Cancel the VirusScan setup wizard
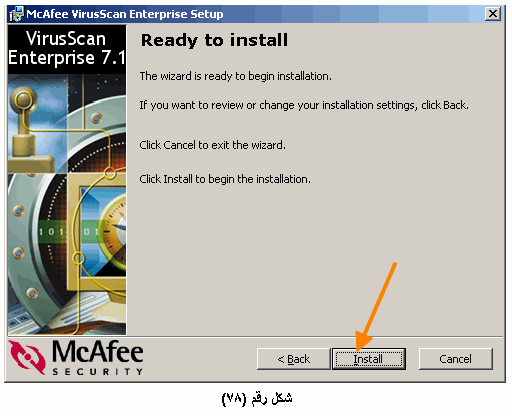 point(455,359)
